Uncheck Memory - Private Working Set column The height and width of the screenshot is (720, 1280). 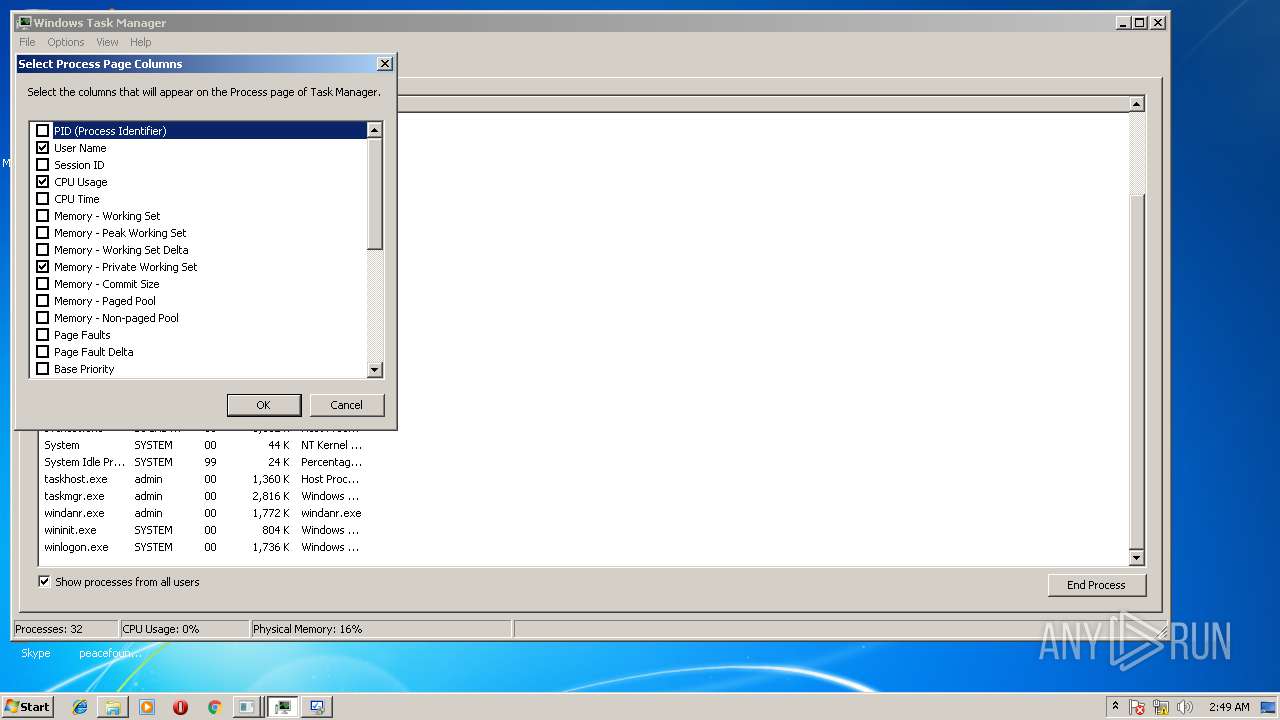(43, 267)
